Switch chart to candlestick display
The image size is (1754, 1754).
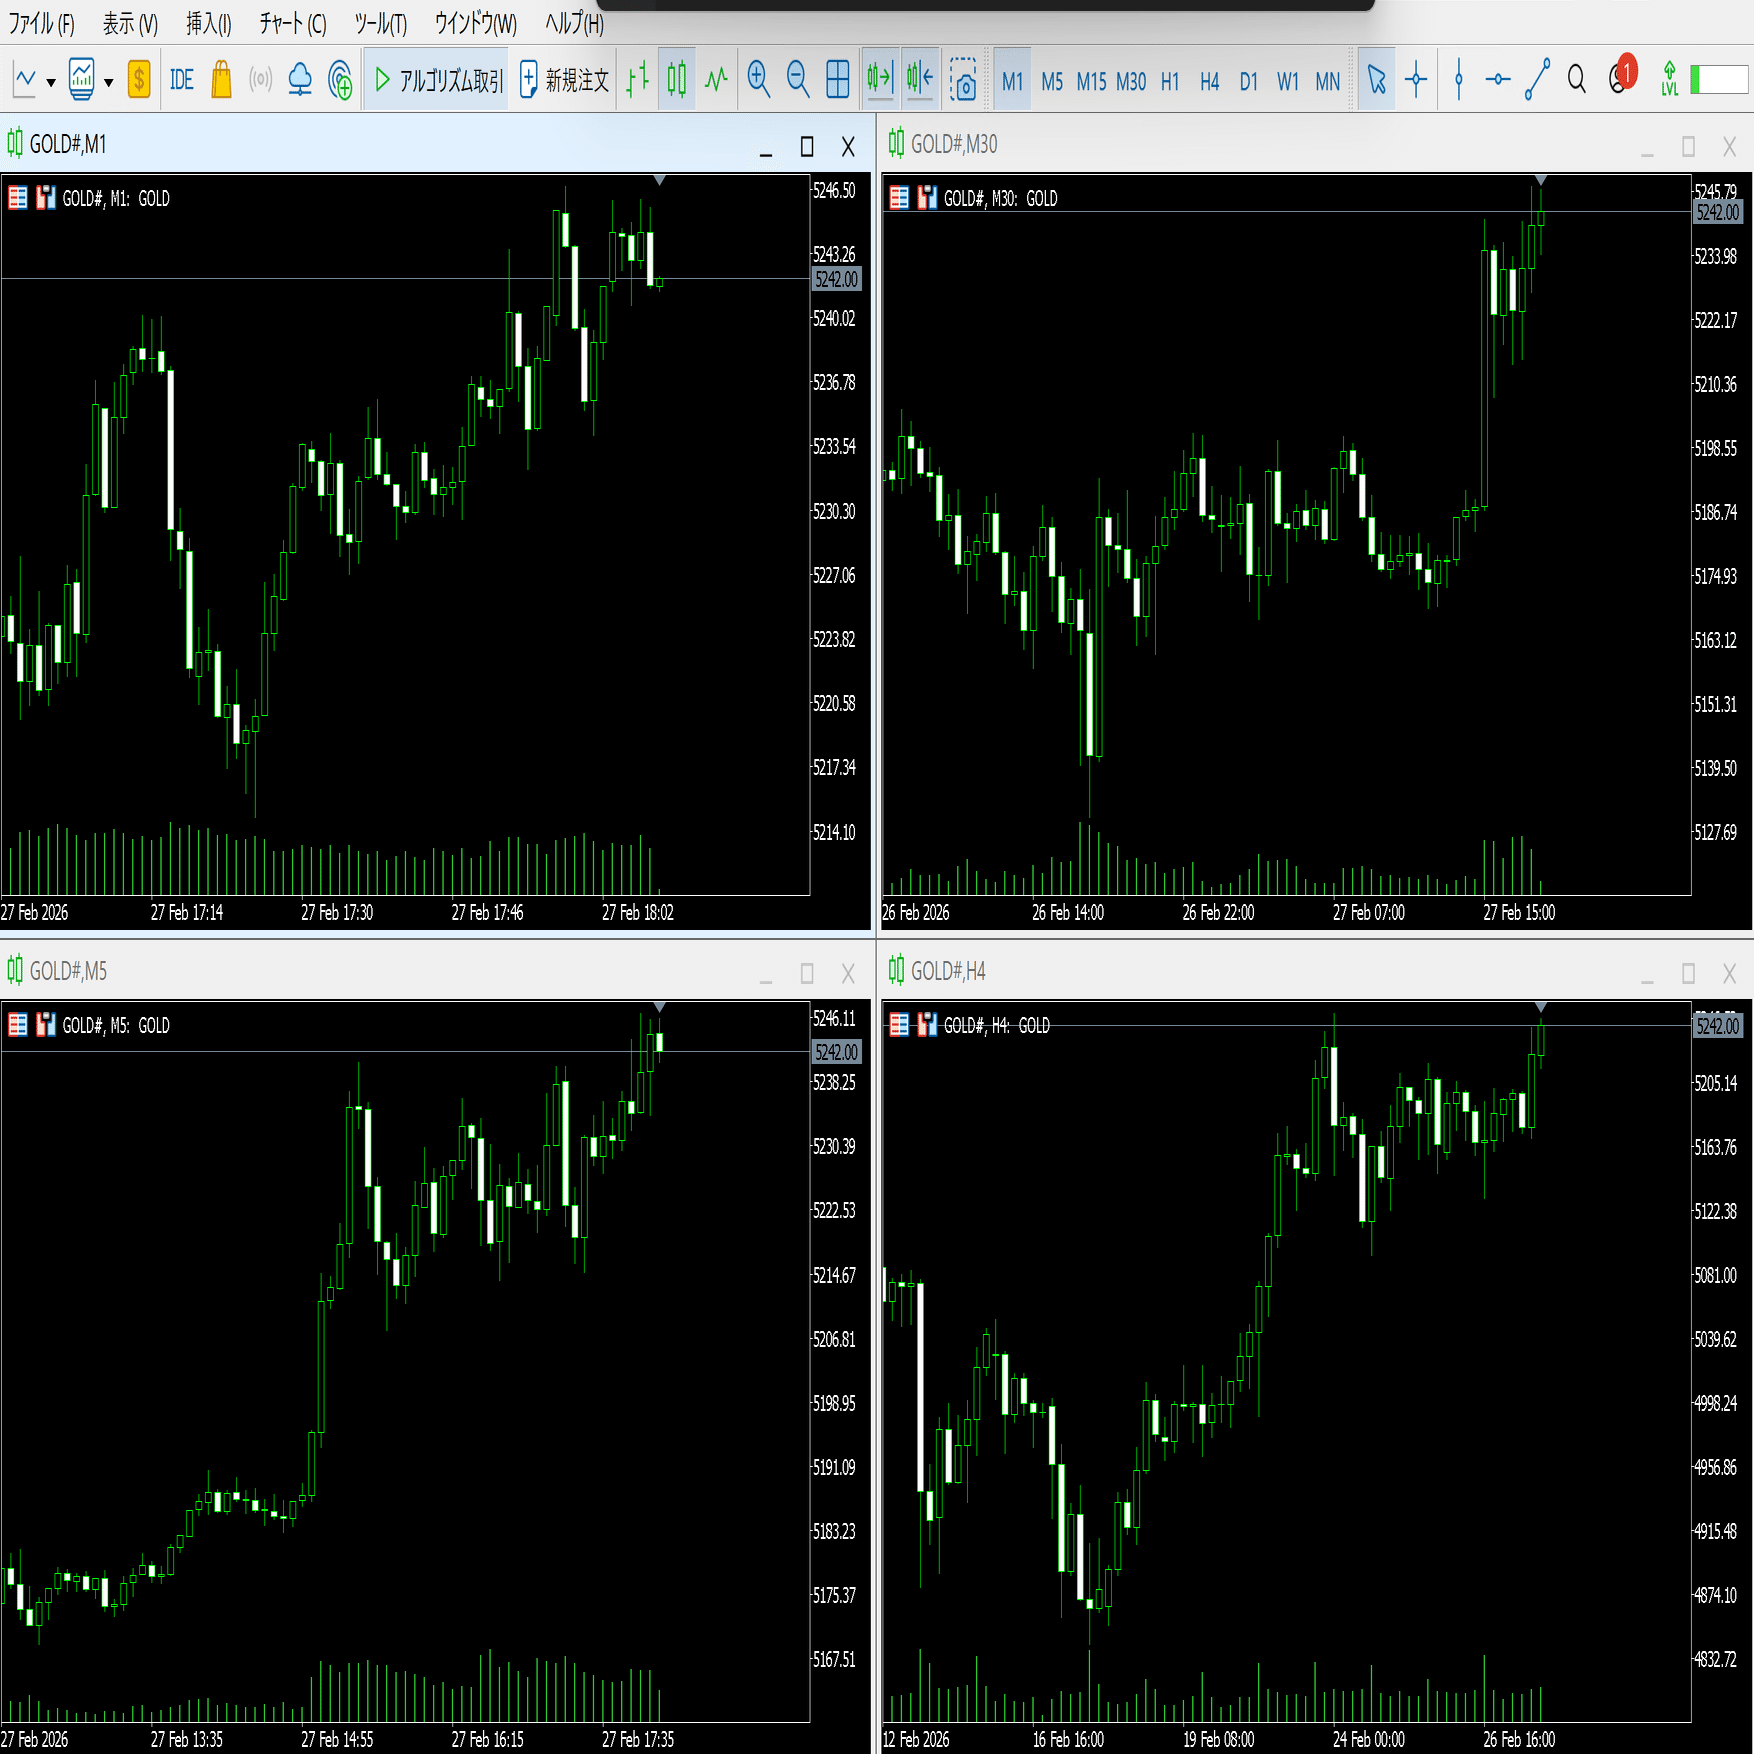click(x=677, y=79)
